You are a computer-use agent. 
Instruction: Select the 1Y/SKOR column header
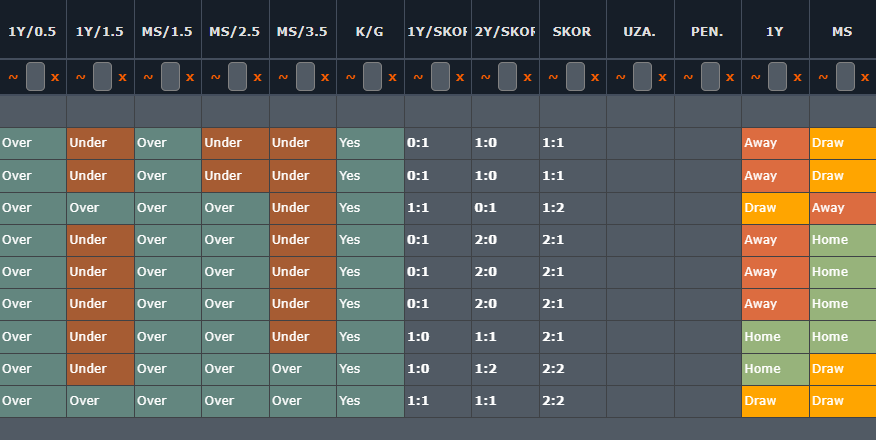[x=437, y=31]
